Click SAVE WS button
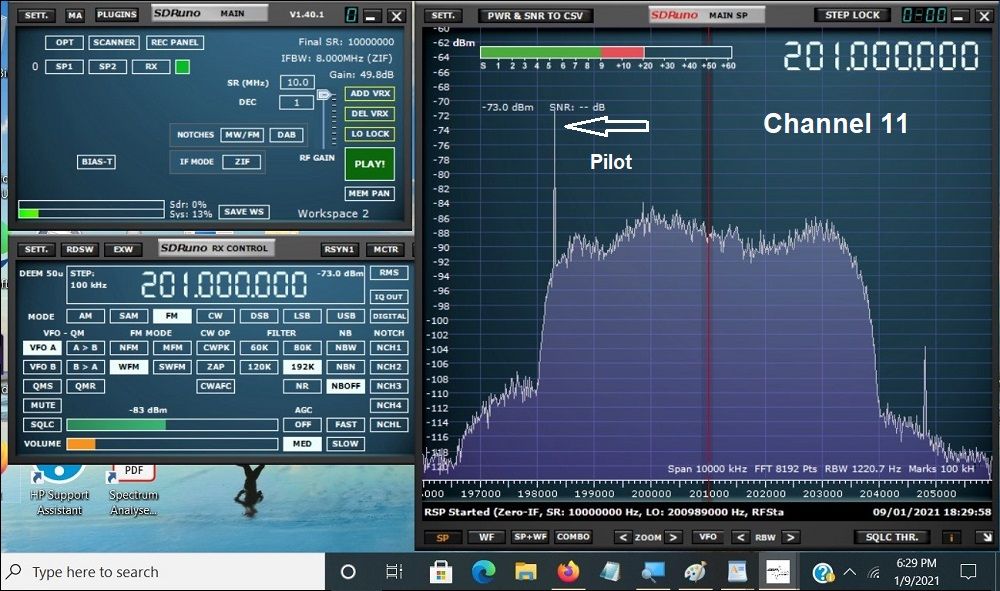 [x=244, y=212]
